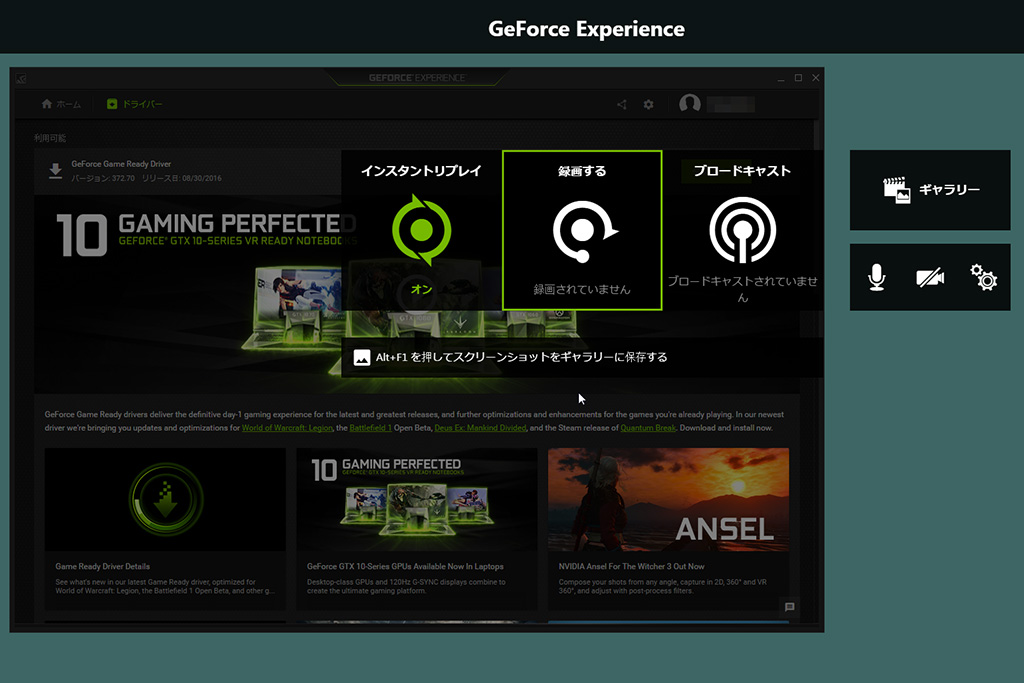The width and height of the screenshot is (1024, 683).
Task: Switch to Drivers (ドライバー) tab
Action: coord(135,104)
